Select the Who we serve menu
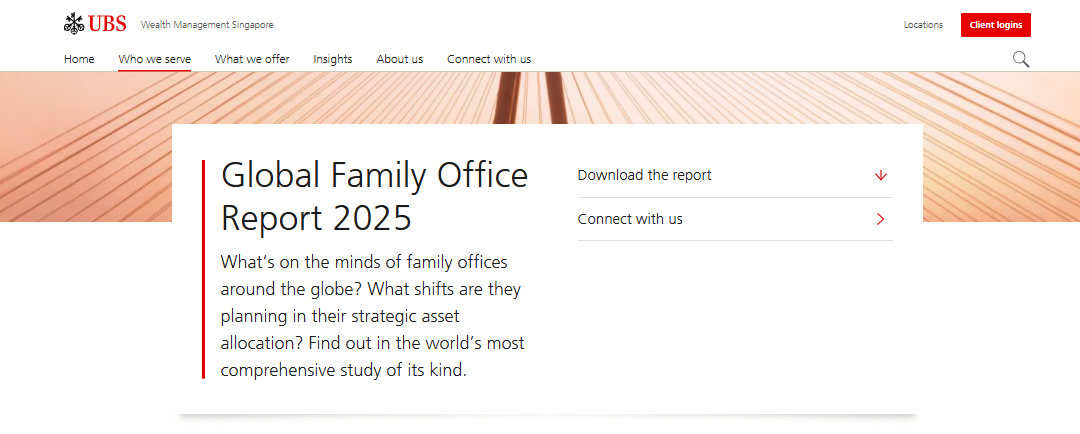 (154, 59)
